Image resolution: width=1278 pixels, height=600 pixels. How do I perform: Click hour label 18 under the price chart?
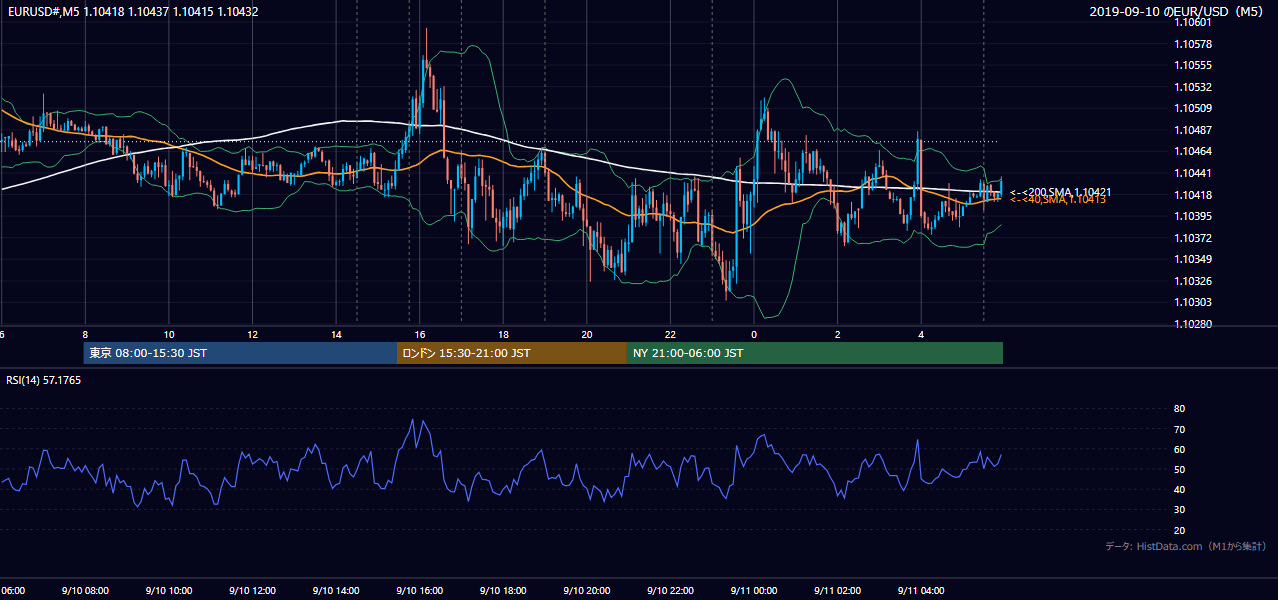pyautogui.click(x=504, y=335)
